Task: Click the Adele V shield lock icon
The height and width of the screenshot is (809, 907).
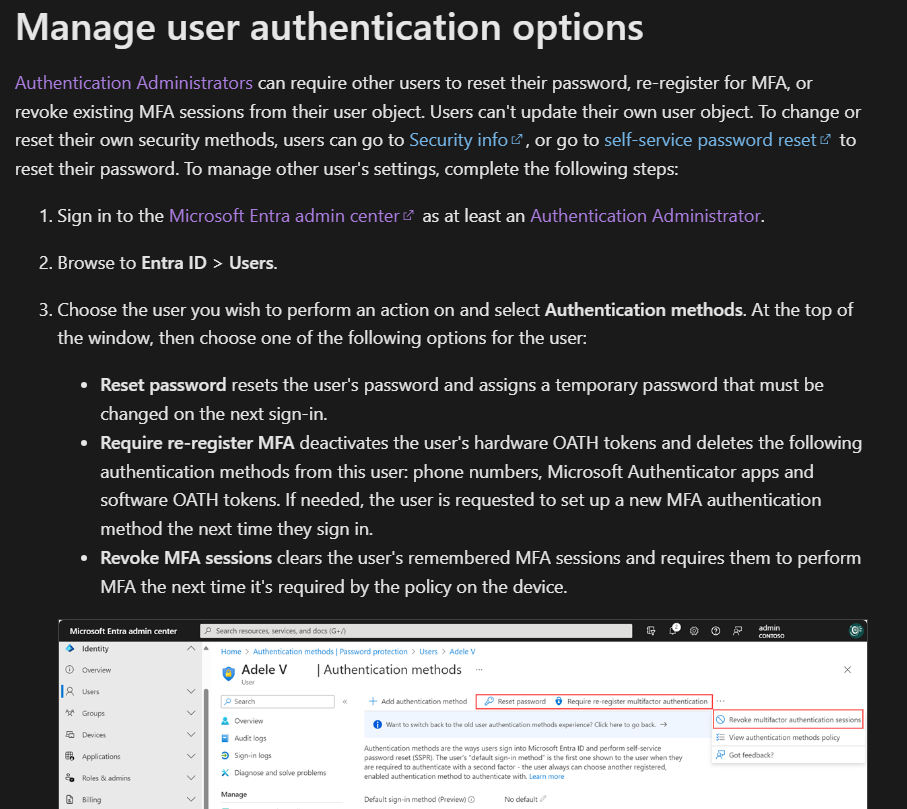Action: [x=228, y=673]
